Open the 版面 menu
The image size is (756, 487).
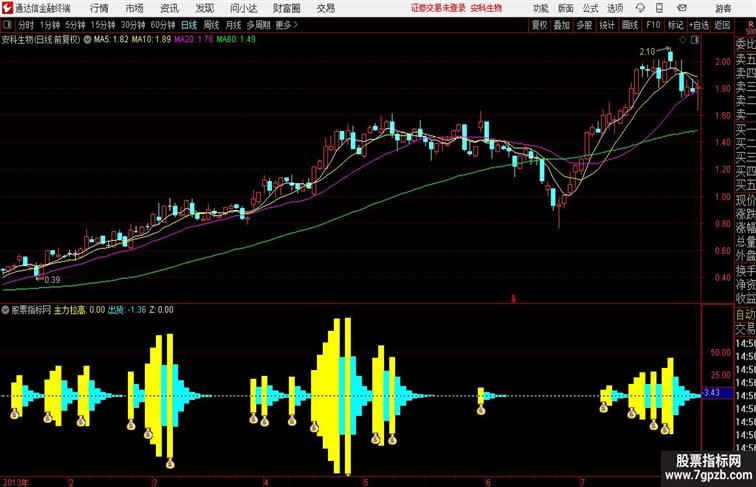pos(566,8)
